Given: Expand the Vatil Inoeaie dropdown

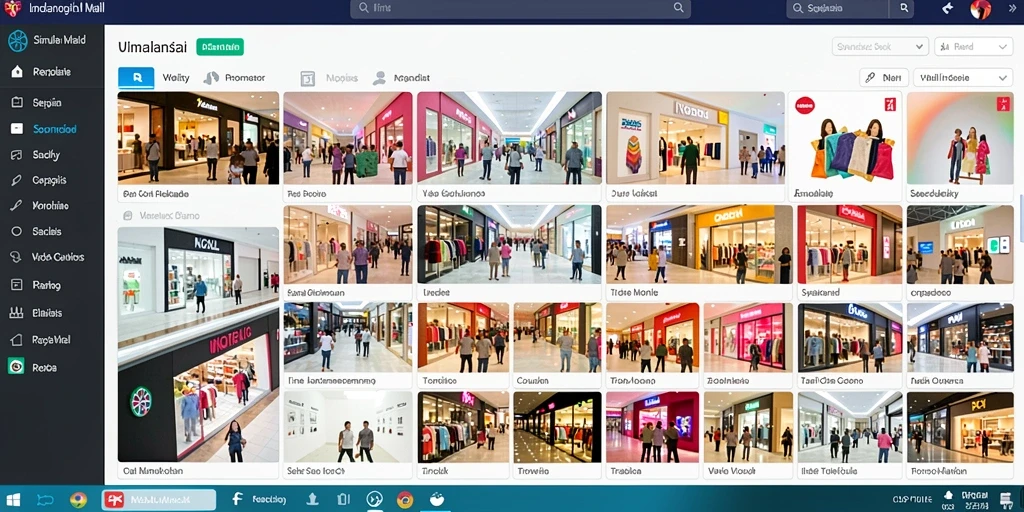Looking at the screenshot, I should (x=963, y=78).
